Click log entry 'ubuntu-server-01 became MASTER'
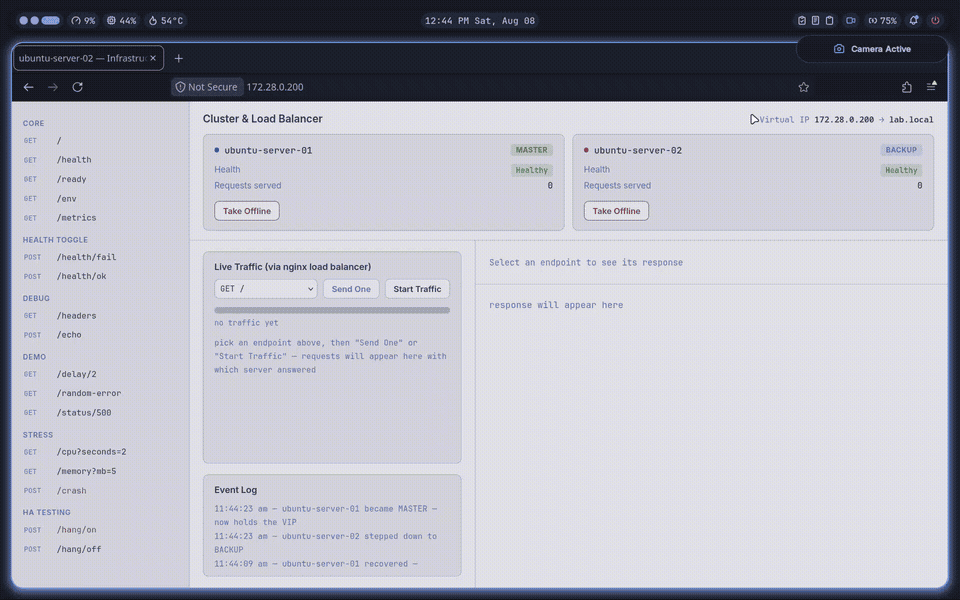Image resolution: width=960 pixels, height=600 pixels. (326, 516)
